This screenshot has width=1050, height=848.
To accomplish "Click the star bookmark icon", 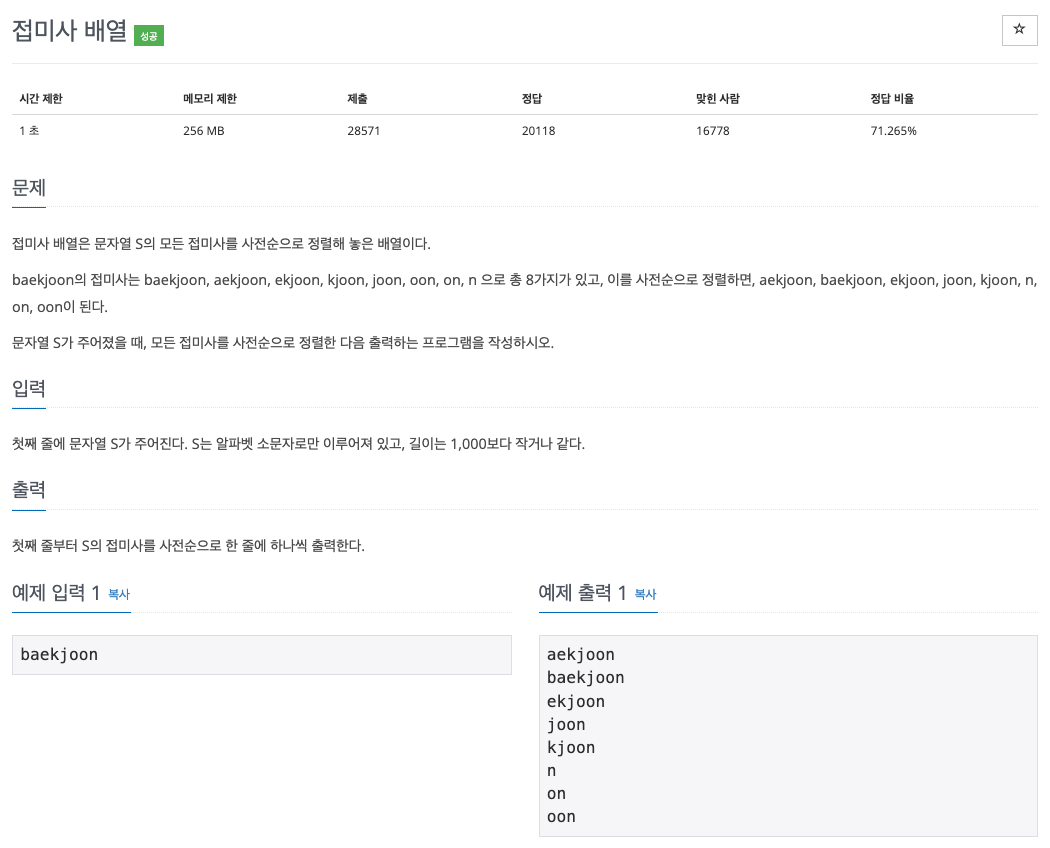I will click(1019, 31).
